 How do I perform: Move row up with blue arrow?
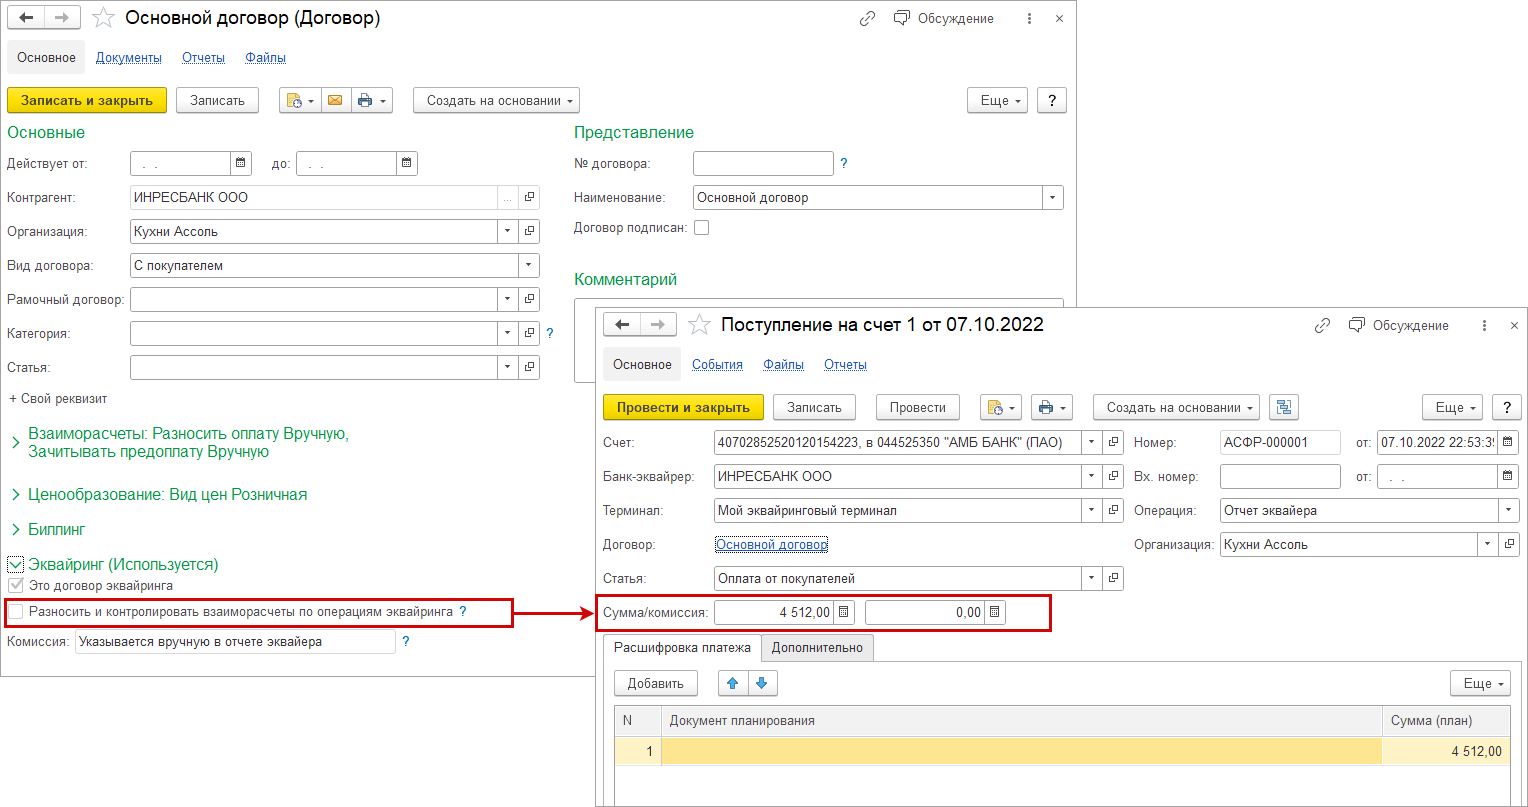point(733,683)
